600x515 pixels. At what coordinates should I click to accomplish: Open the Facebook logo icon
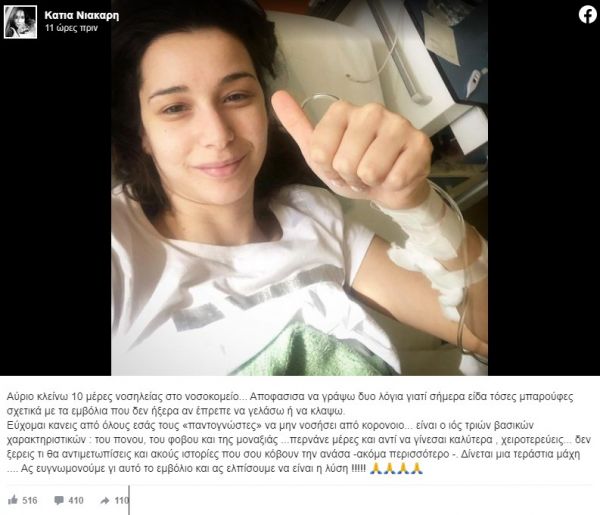pos(587,15)
